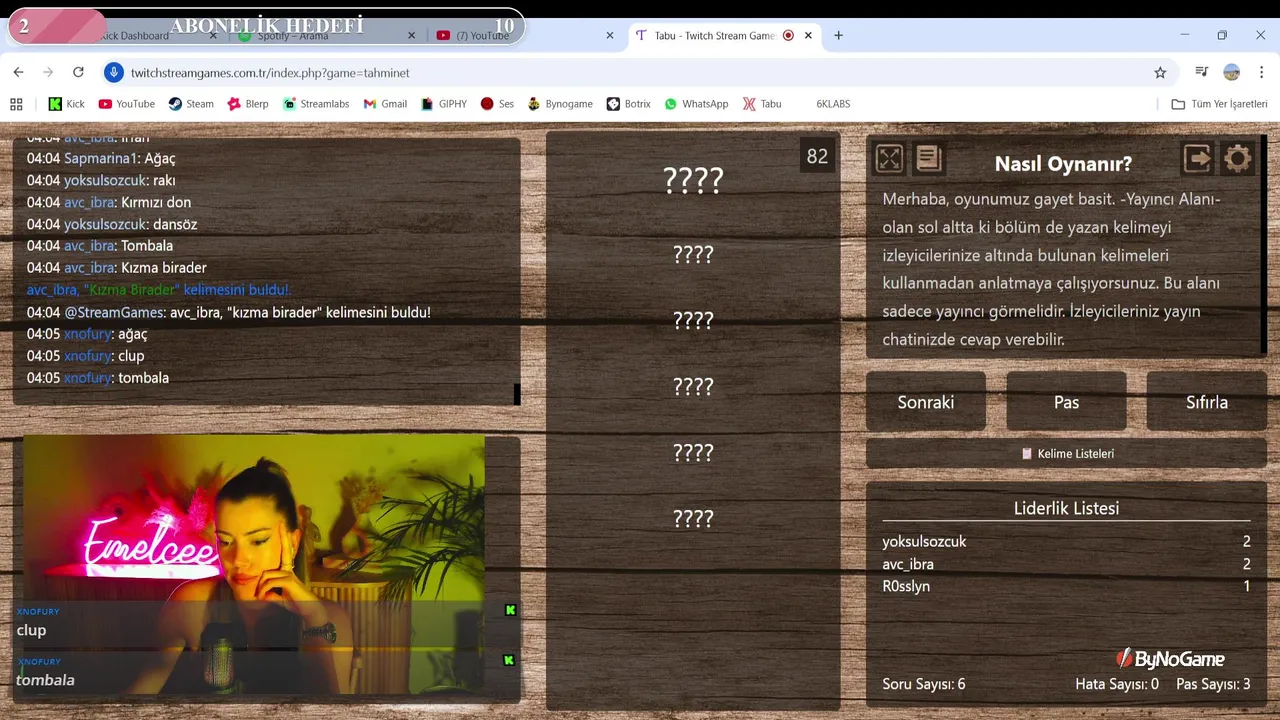The width and height of the screenshot is (1280, 720).
Task: Click the Sonraki button
Action: click(926, 402)
